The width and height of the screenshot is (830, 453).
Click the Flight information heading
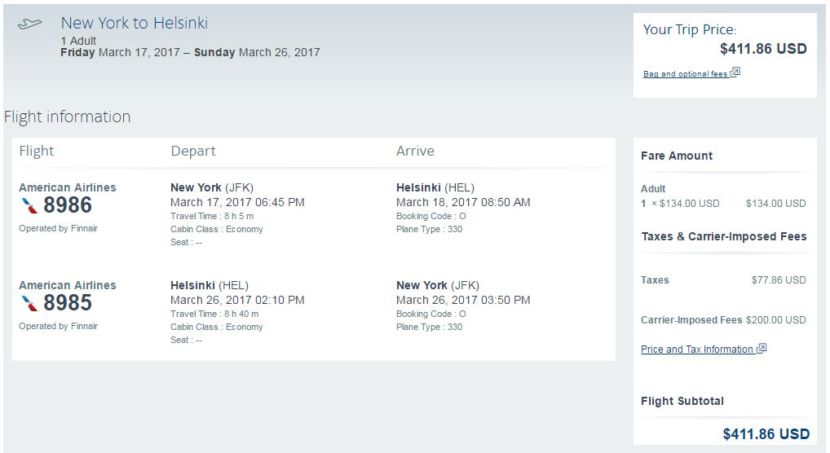pyautogui.click(x=67, y=117)
